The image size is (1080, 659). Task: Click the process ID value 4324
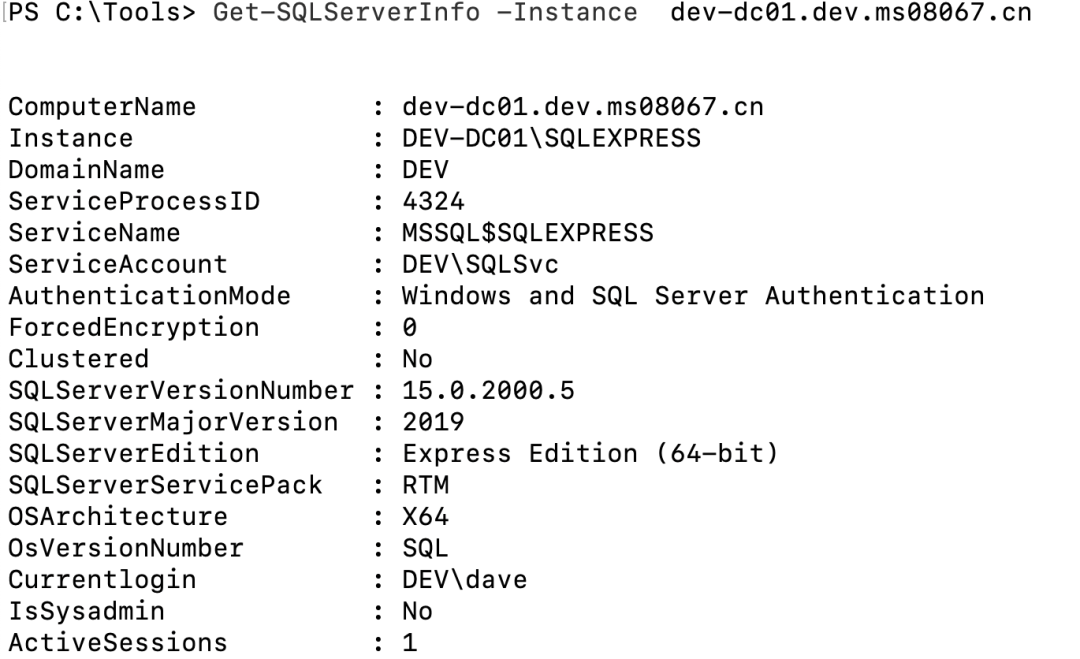pos(433,202)
